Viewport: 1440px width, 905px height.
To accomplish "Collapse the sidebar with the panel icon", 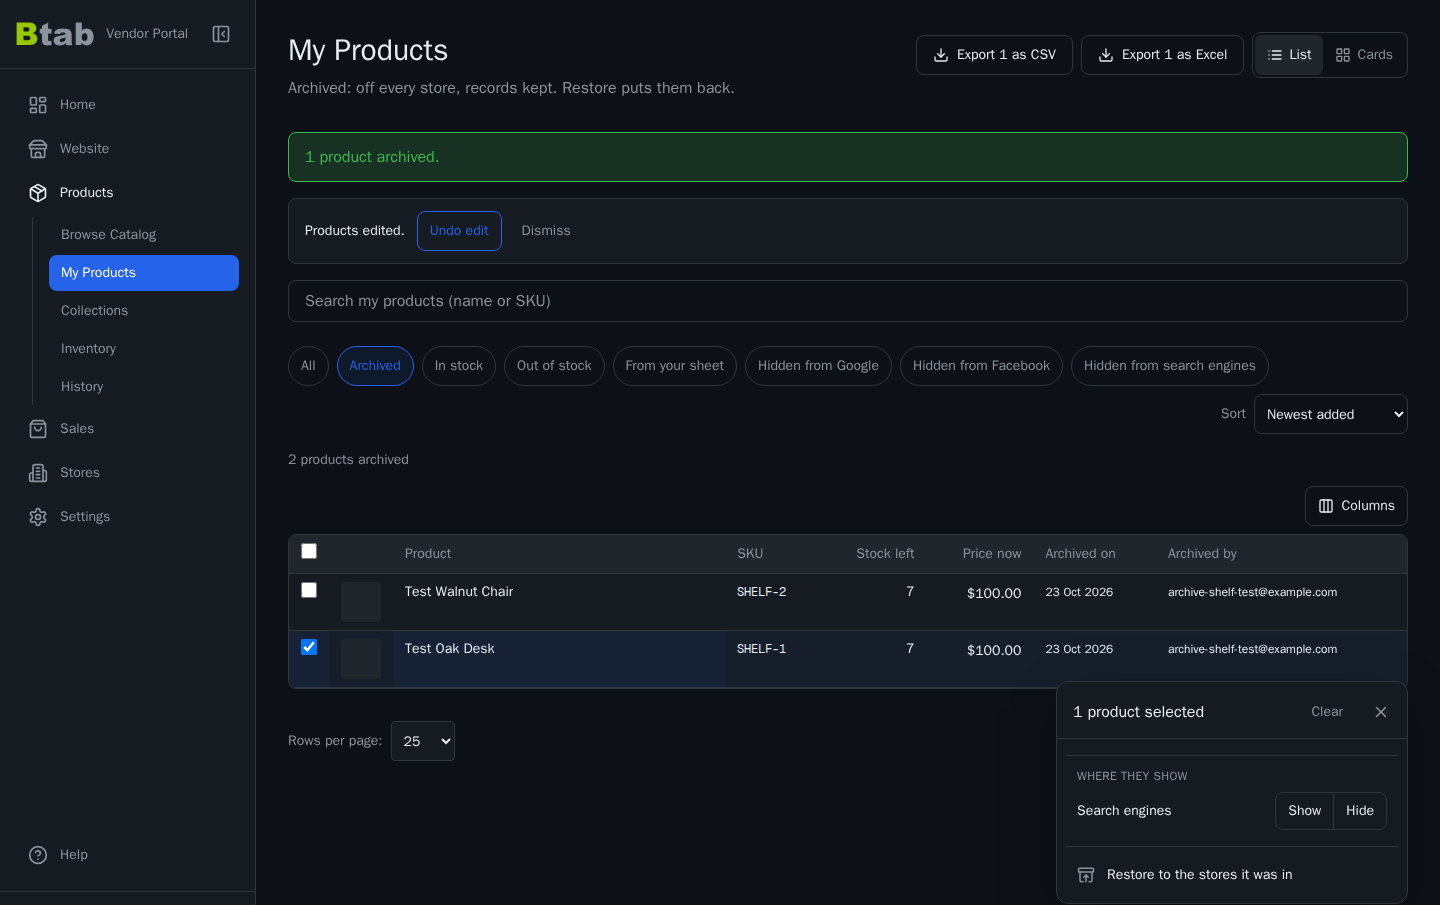I will 221,34.
